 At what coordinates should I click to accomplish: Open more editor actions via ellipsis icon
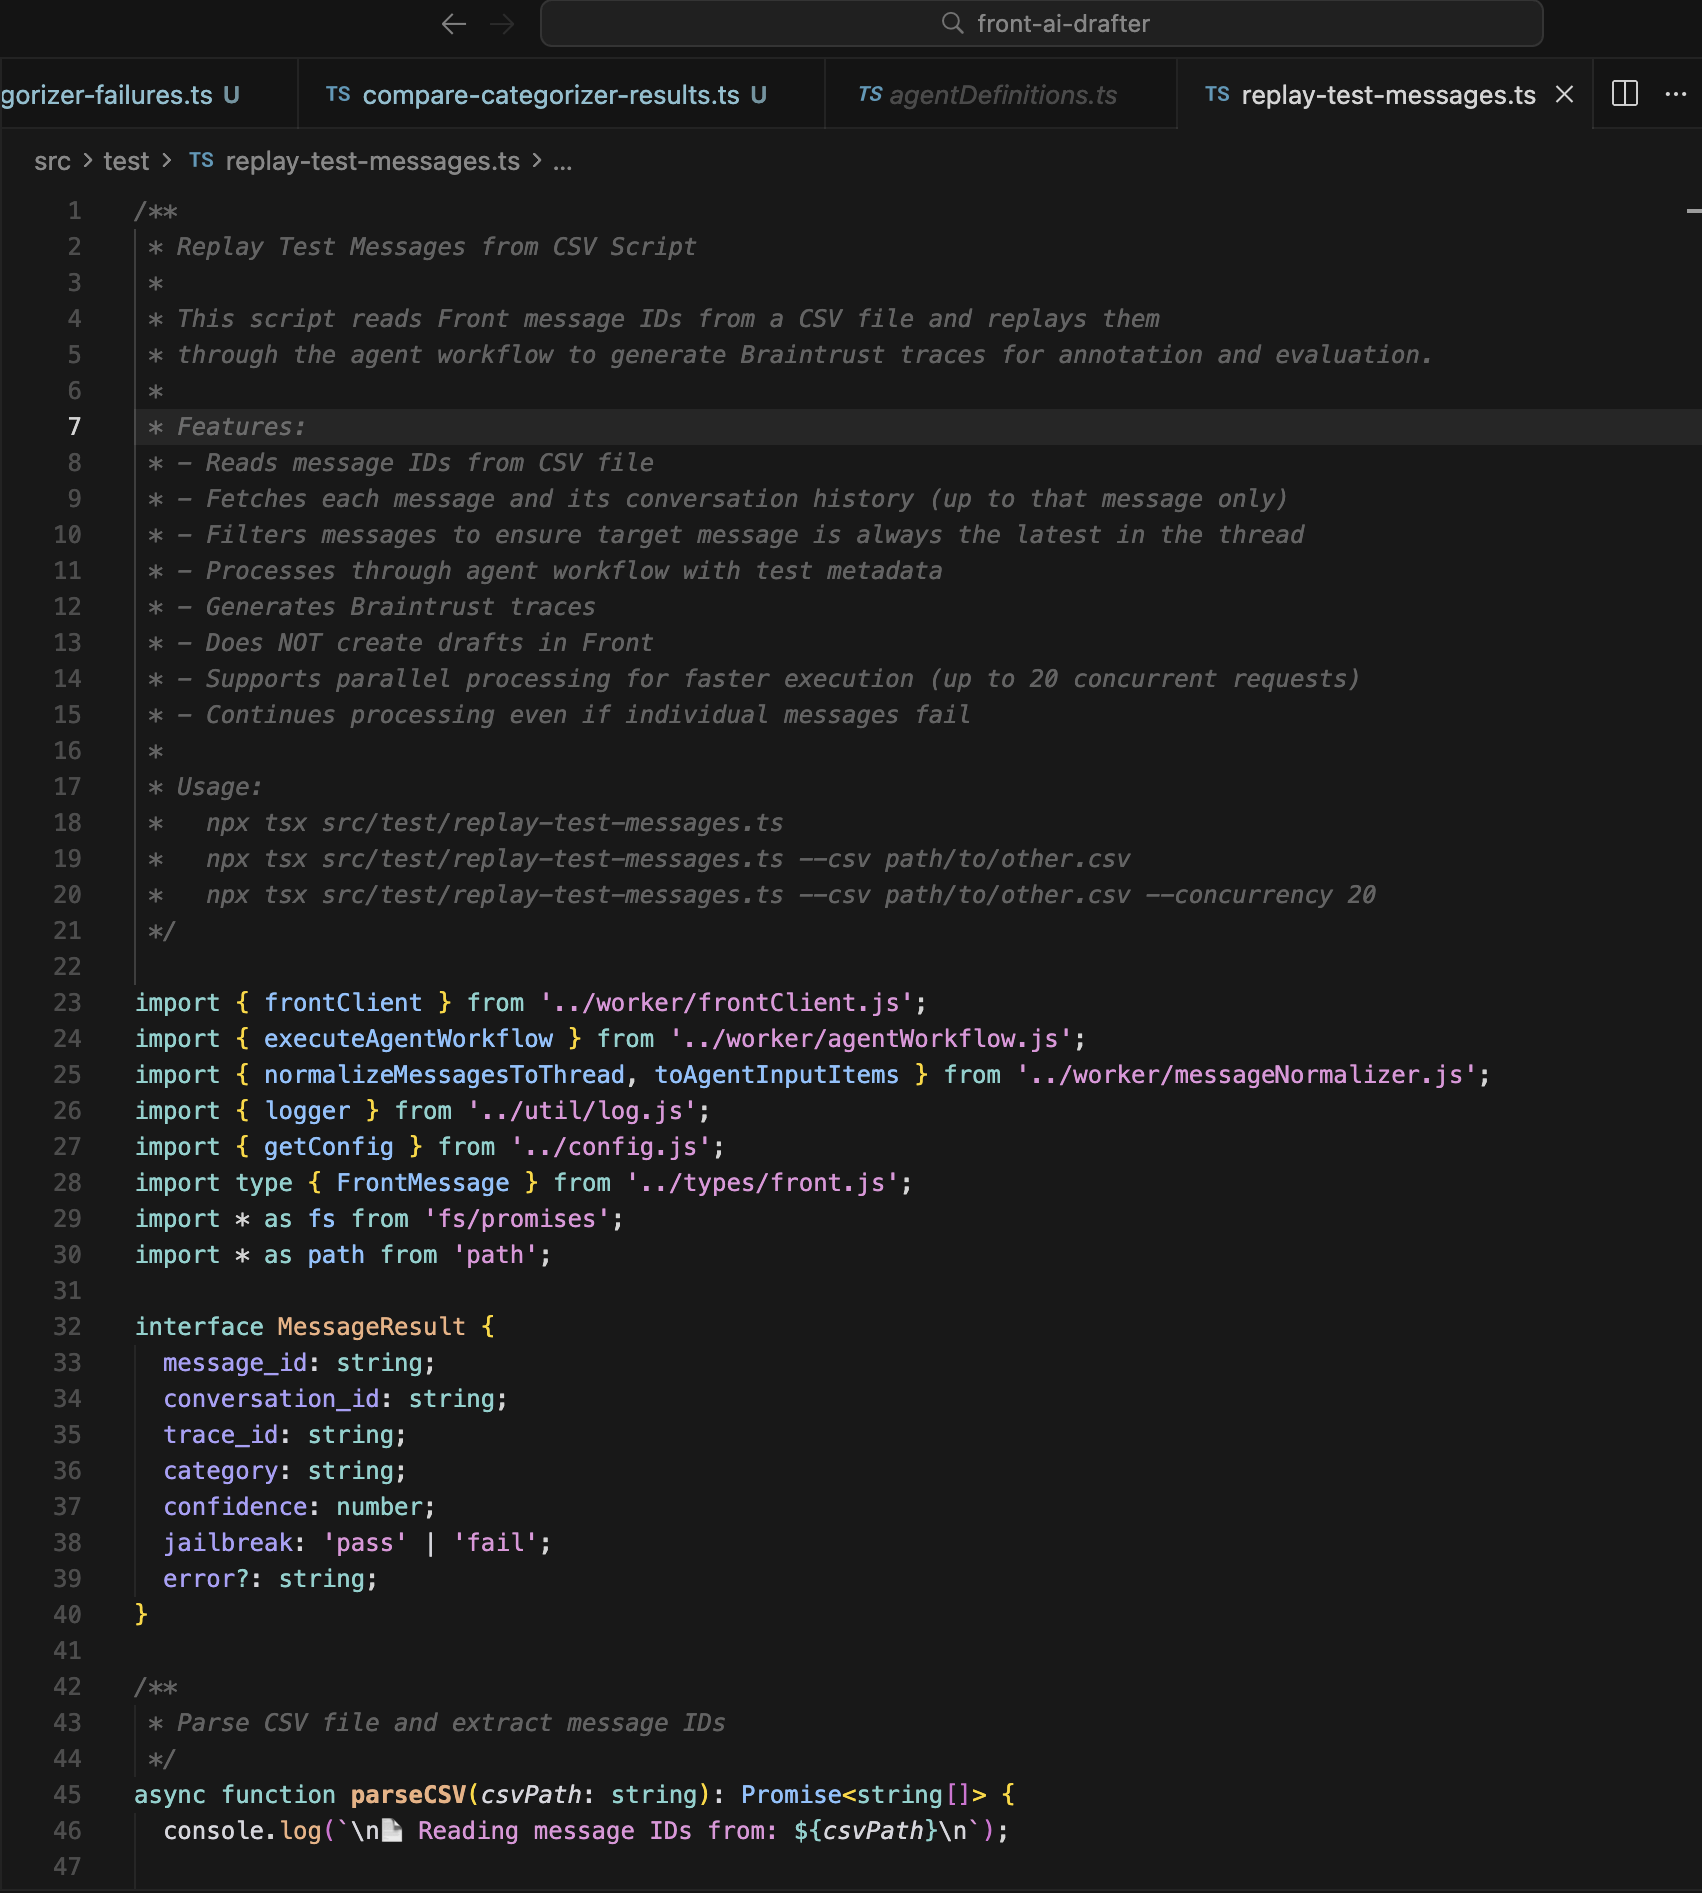tap(1676, 94)
